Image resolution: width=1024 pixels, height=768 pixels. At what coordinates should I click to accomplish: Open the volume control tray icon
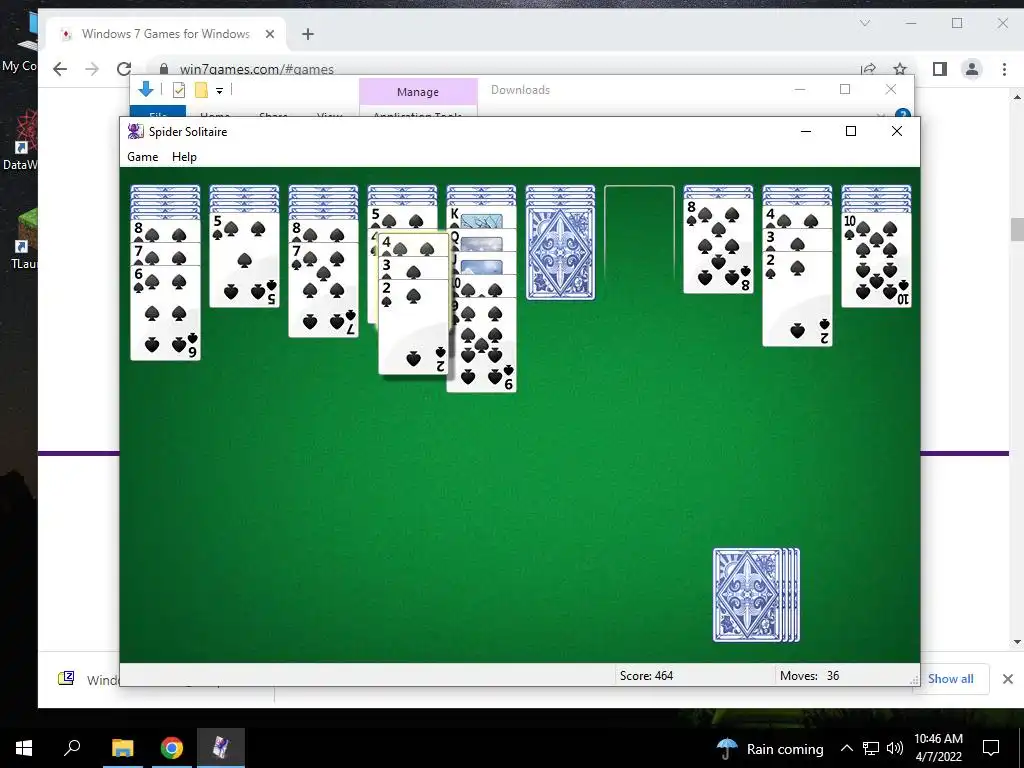(895, 748)
